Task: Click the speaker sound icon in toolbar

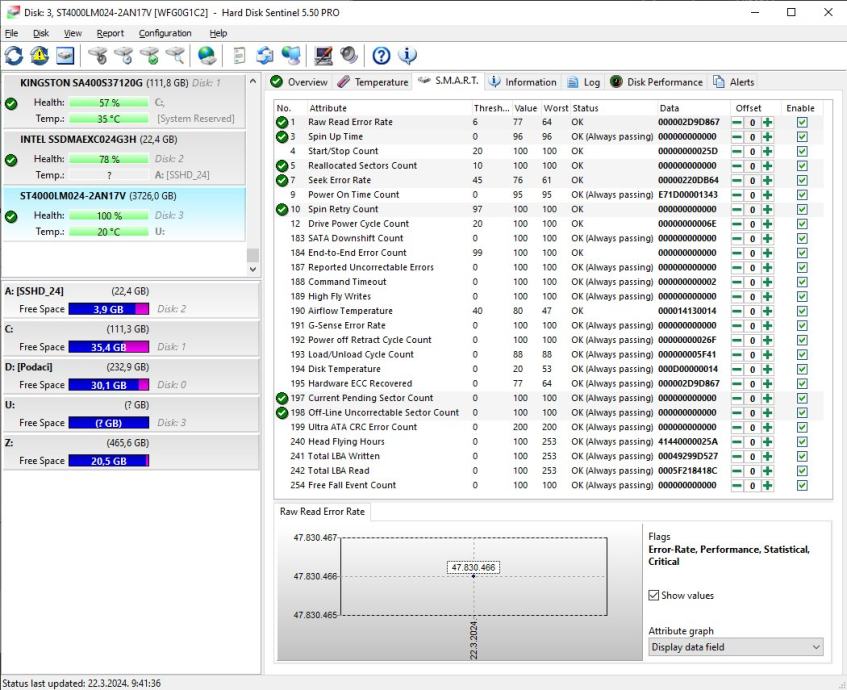Action: [349, 56]
